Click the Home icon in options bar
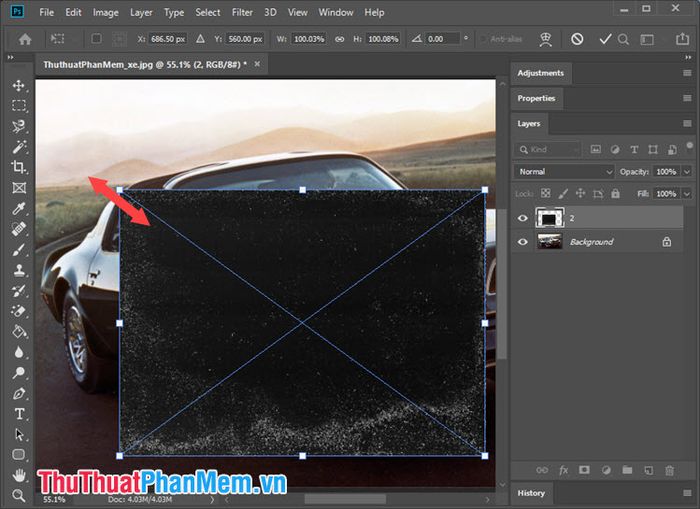The height and width of the screenshot is (509, 700). coord(25,39)
